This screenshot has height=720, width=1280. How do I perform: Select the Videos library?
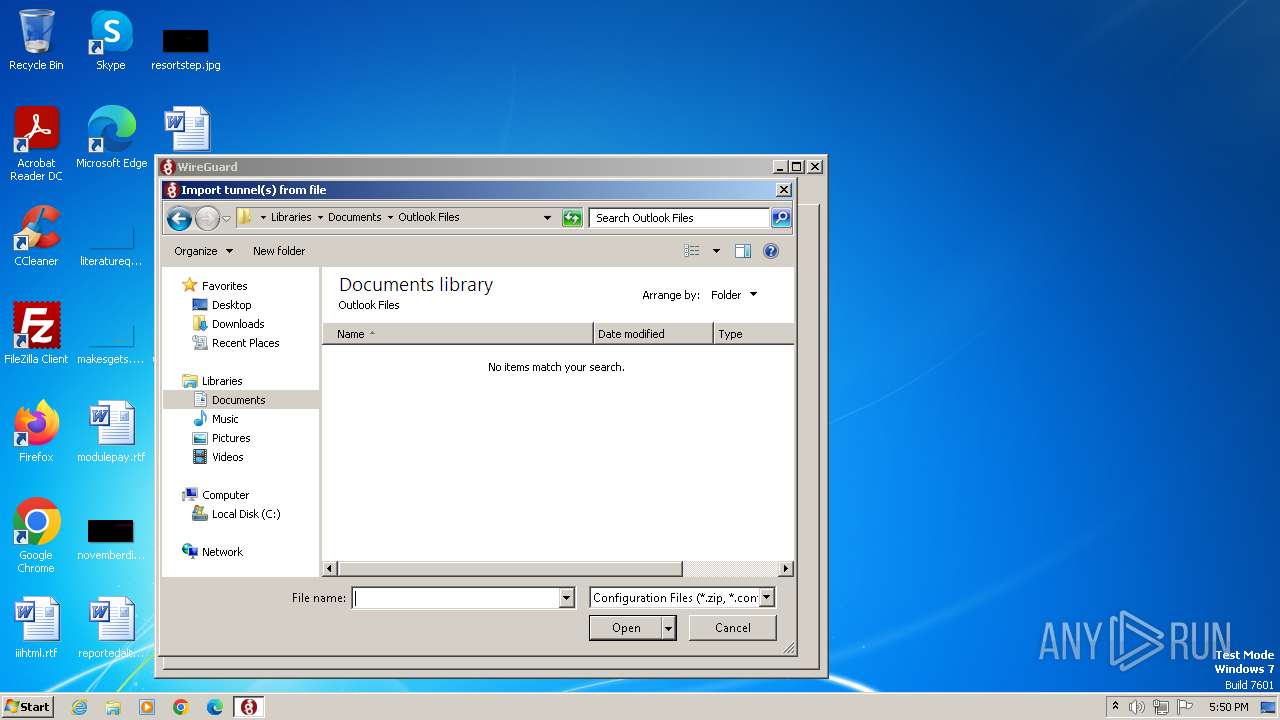(x=227, y=457)
